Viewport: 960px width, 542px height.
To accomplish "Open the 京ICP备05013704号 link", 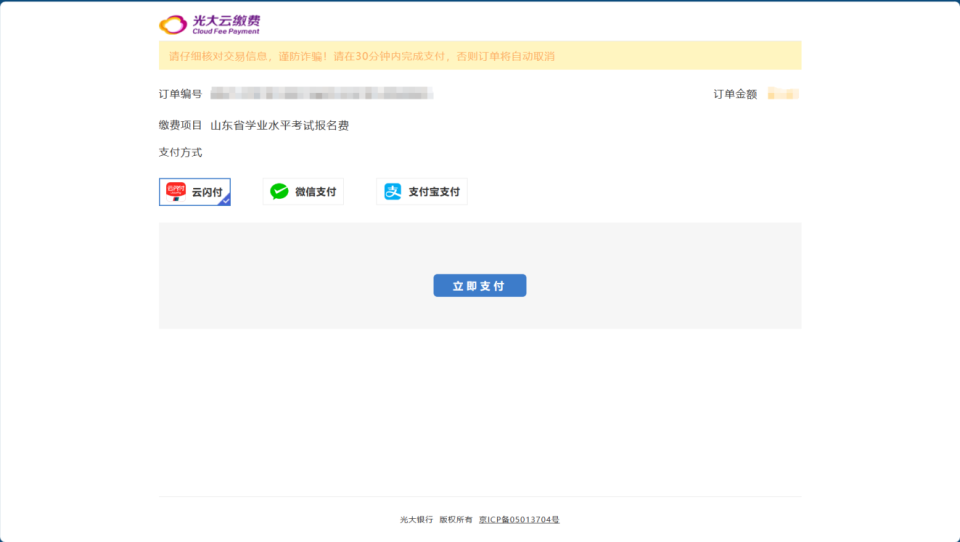I will point(519,519).
